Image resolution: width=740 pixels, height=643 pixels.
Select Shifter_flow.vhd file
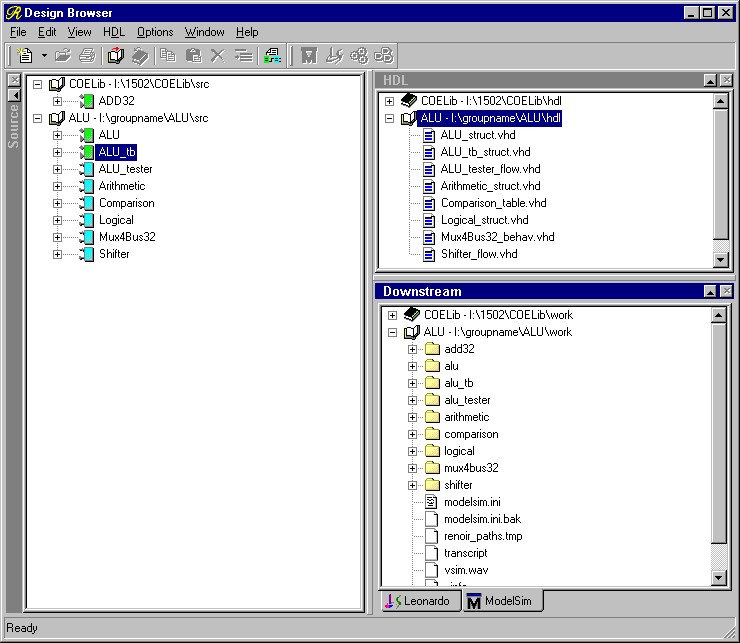(x=479, y=254)
